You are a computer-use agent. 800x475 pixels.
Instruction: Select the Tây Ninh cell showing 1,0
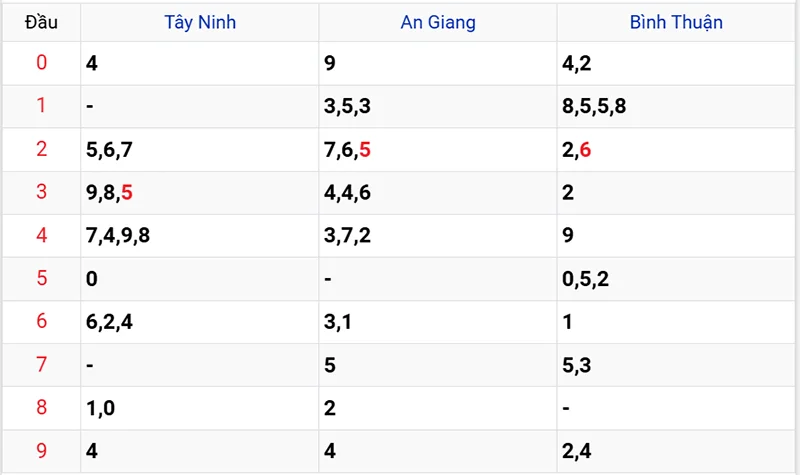[101, 408]
